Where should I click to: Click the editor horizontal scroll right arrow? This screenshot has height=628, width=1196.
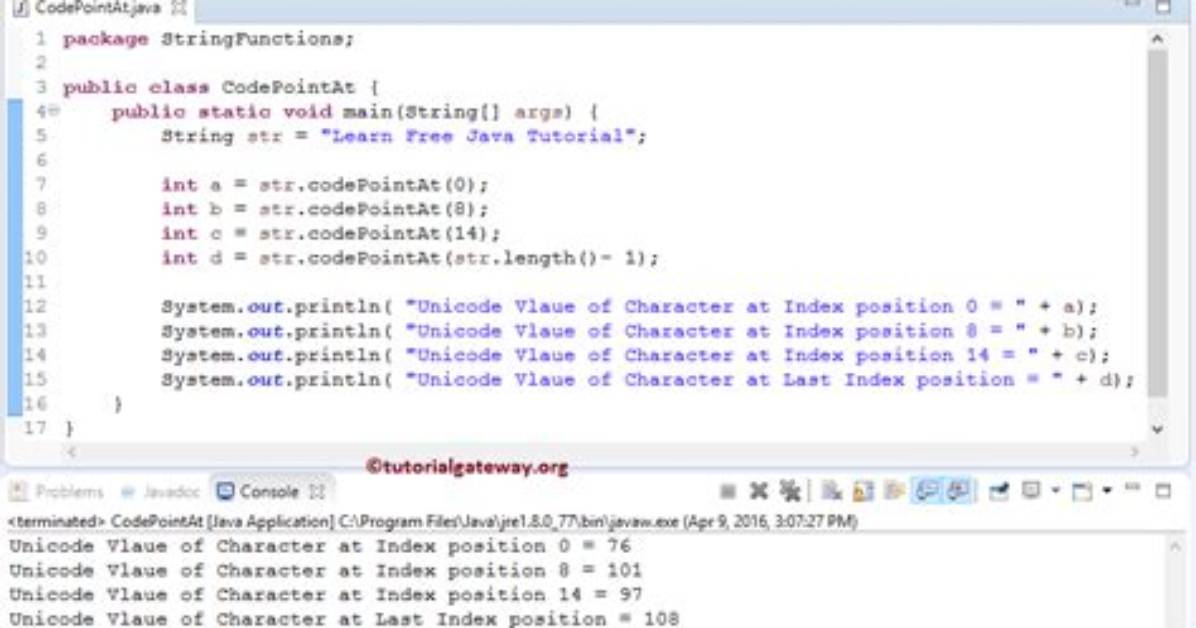click(1134, 452)
